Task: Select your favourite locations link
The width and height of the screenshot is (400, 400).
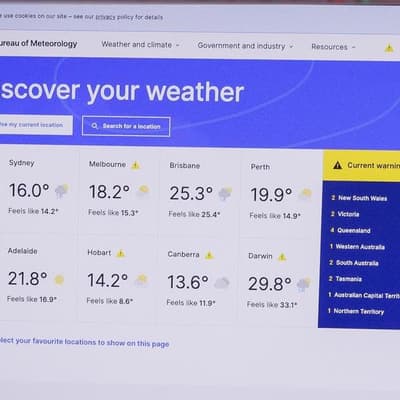Action: (x=85, y=342)
